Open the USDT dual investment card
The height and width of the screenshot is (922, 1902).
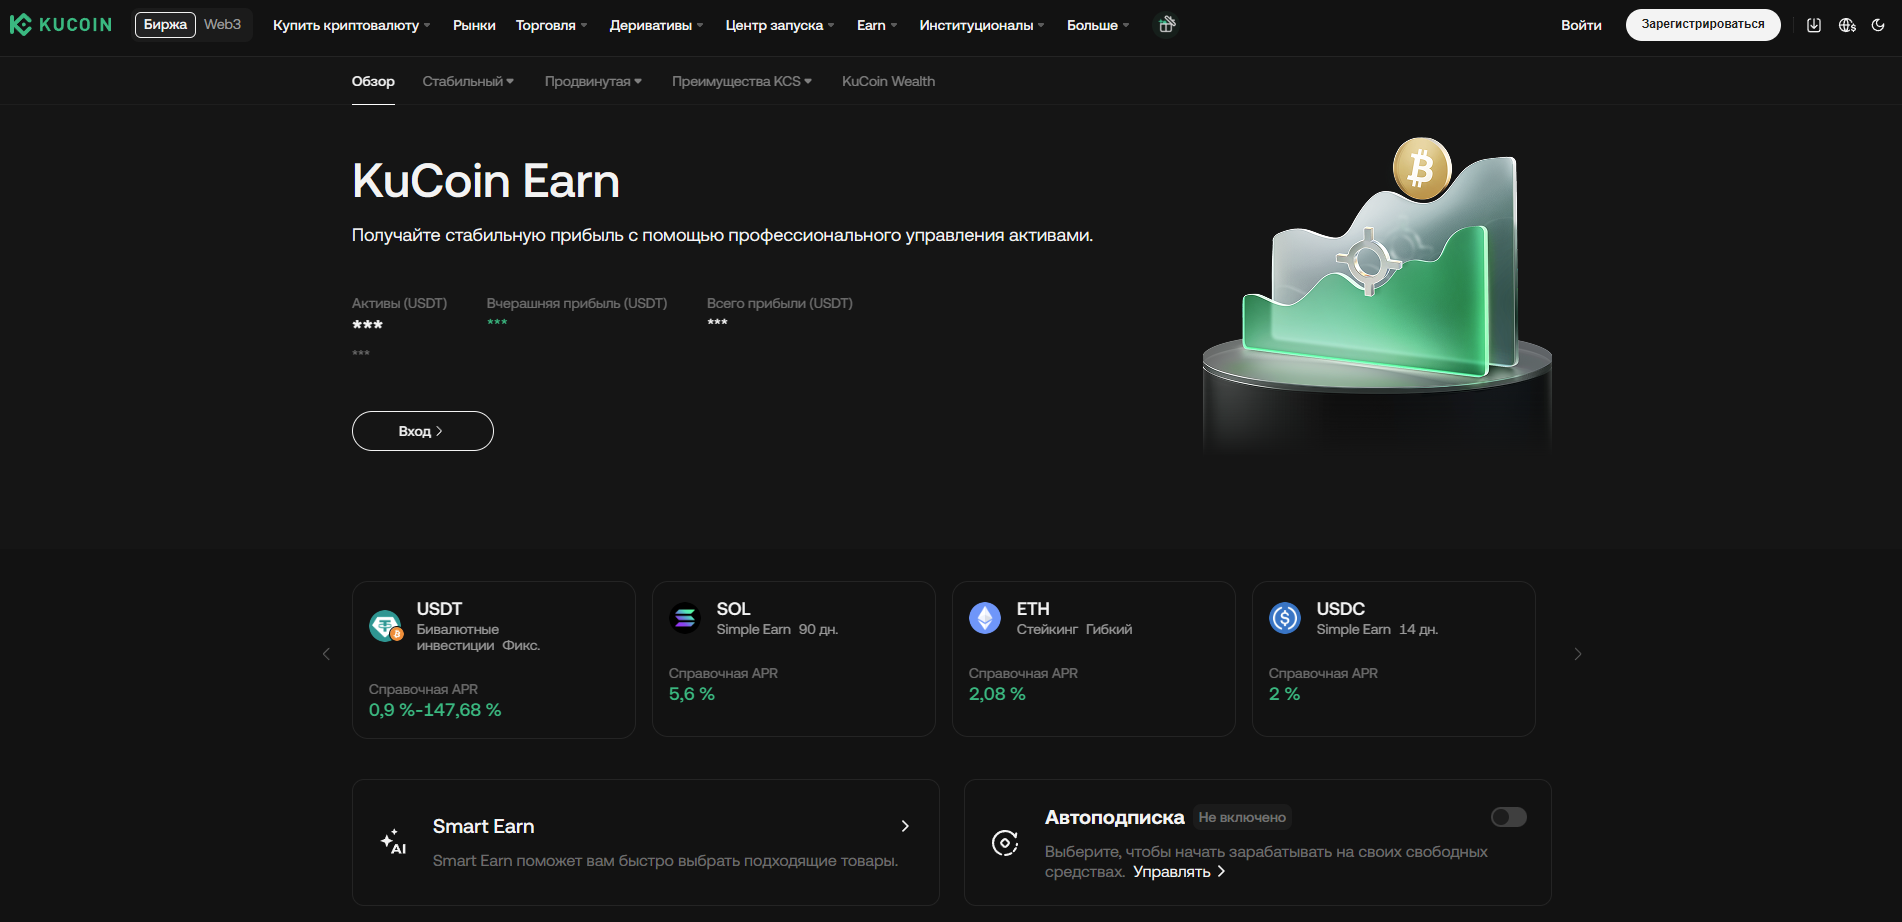point(494,660)
